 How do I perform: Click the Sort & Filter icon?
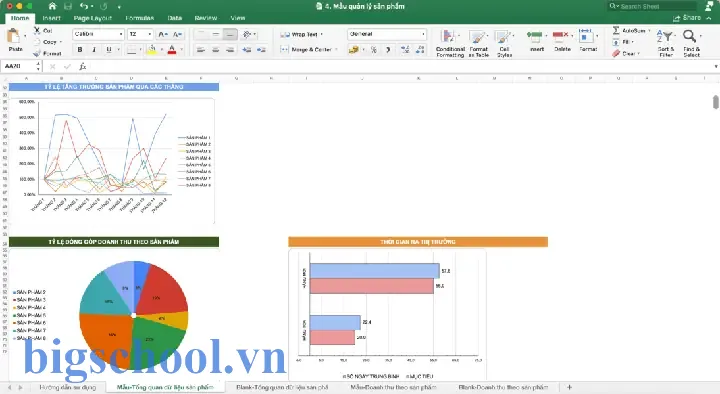[x=665, y=36]
